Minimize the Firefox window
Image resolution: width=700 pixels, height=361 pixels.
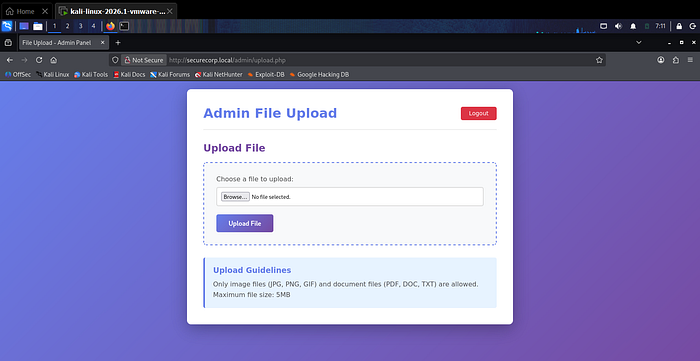coord(669,43)
